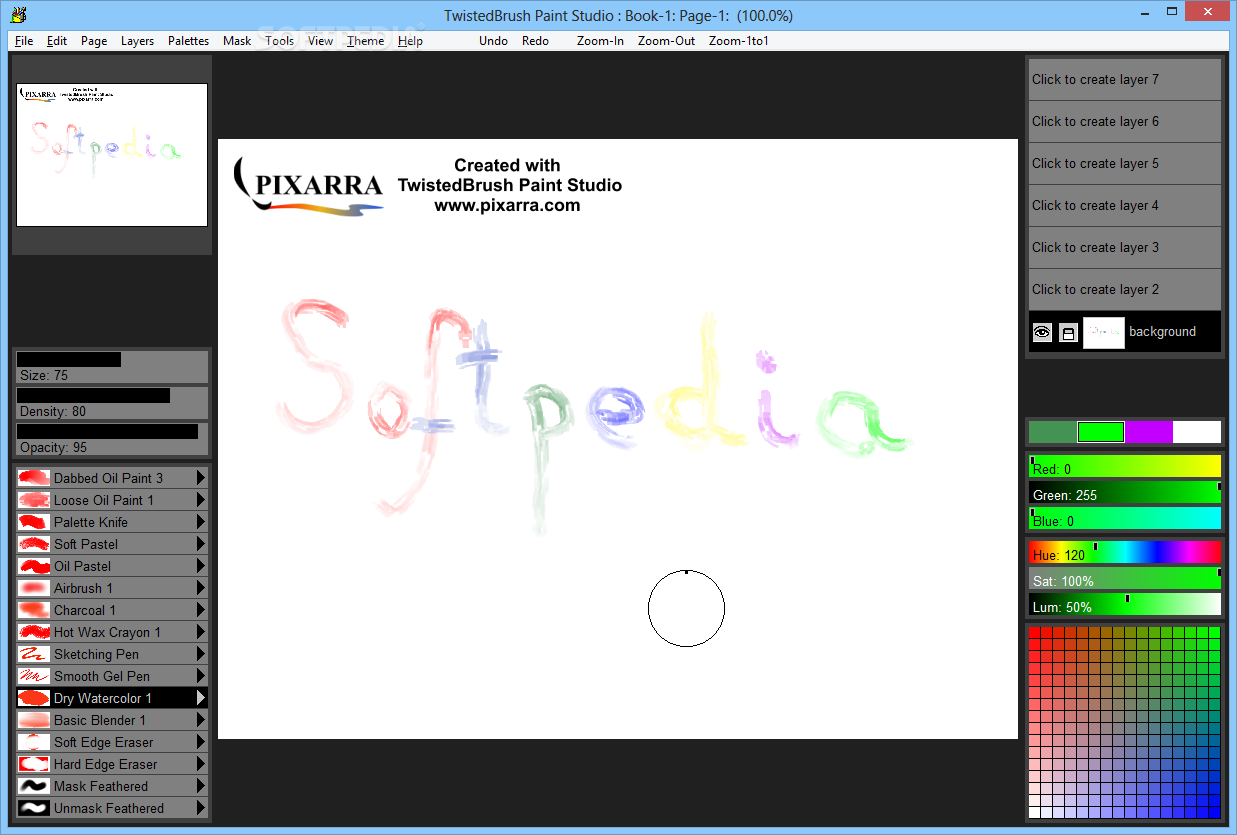This screenshot has height=835, width=1237.
Task: Open the Dry Watercolor 1 brush arrow
Action: click(x=201, y=698)
